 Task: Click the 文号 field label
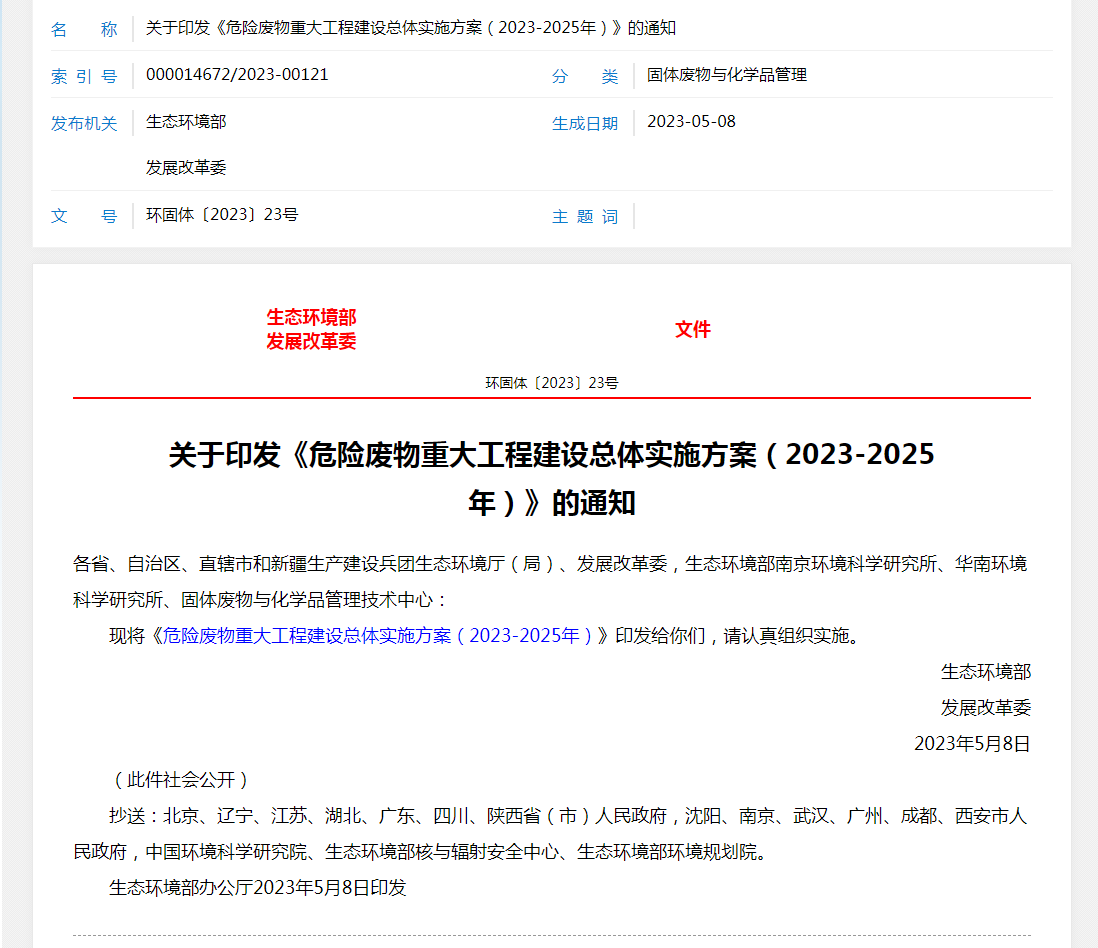(x=84, y=216)
